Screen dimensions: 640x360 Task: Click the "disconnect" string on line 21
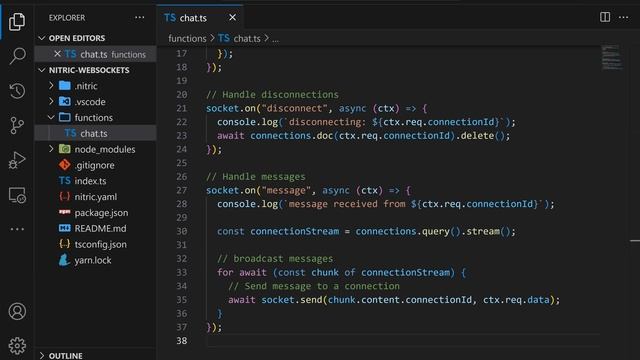(x=295, y=108)
